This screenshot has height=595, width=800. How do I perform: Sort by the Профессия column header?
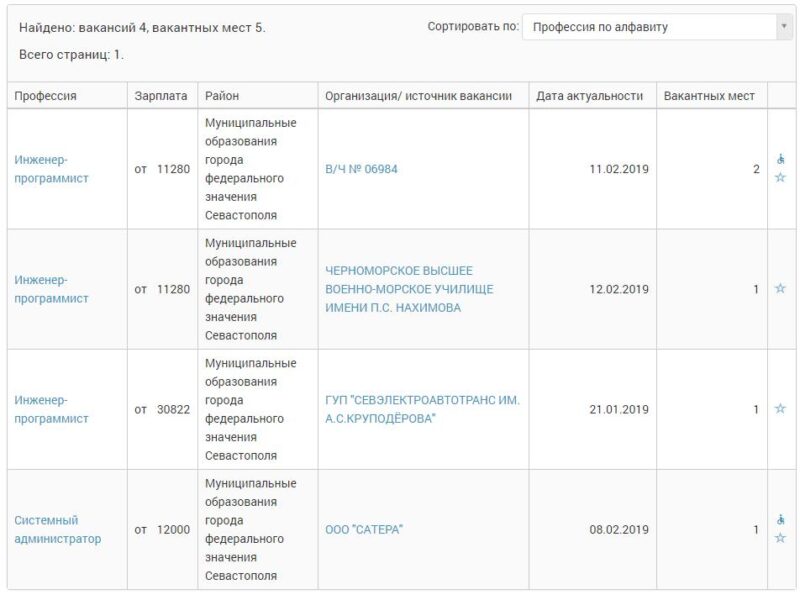click(x=45, y=96)
